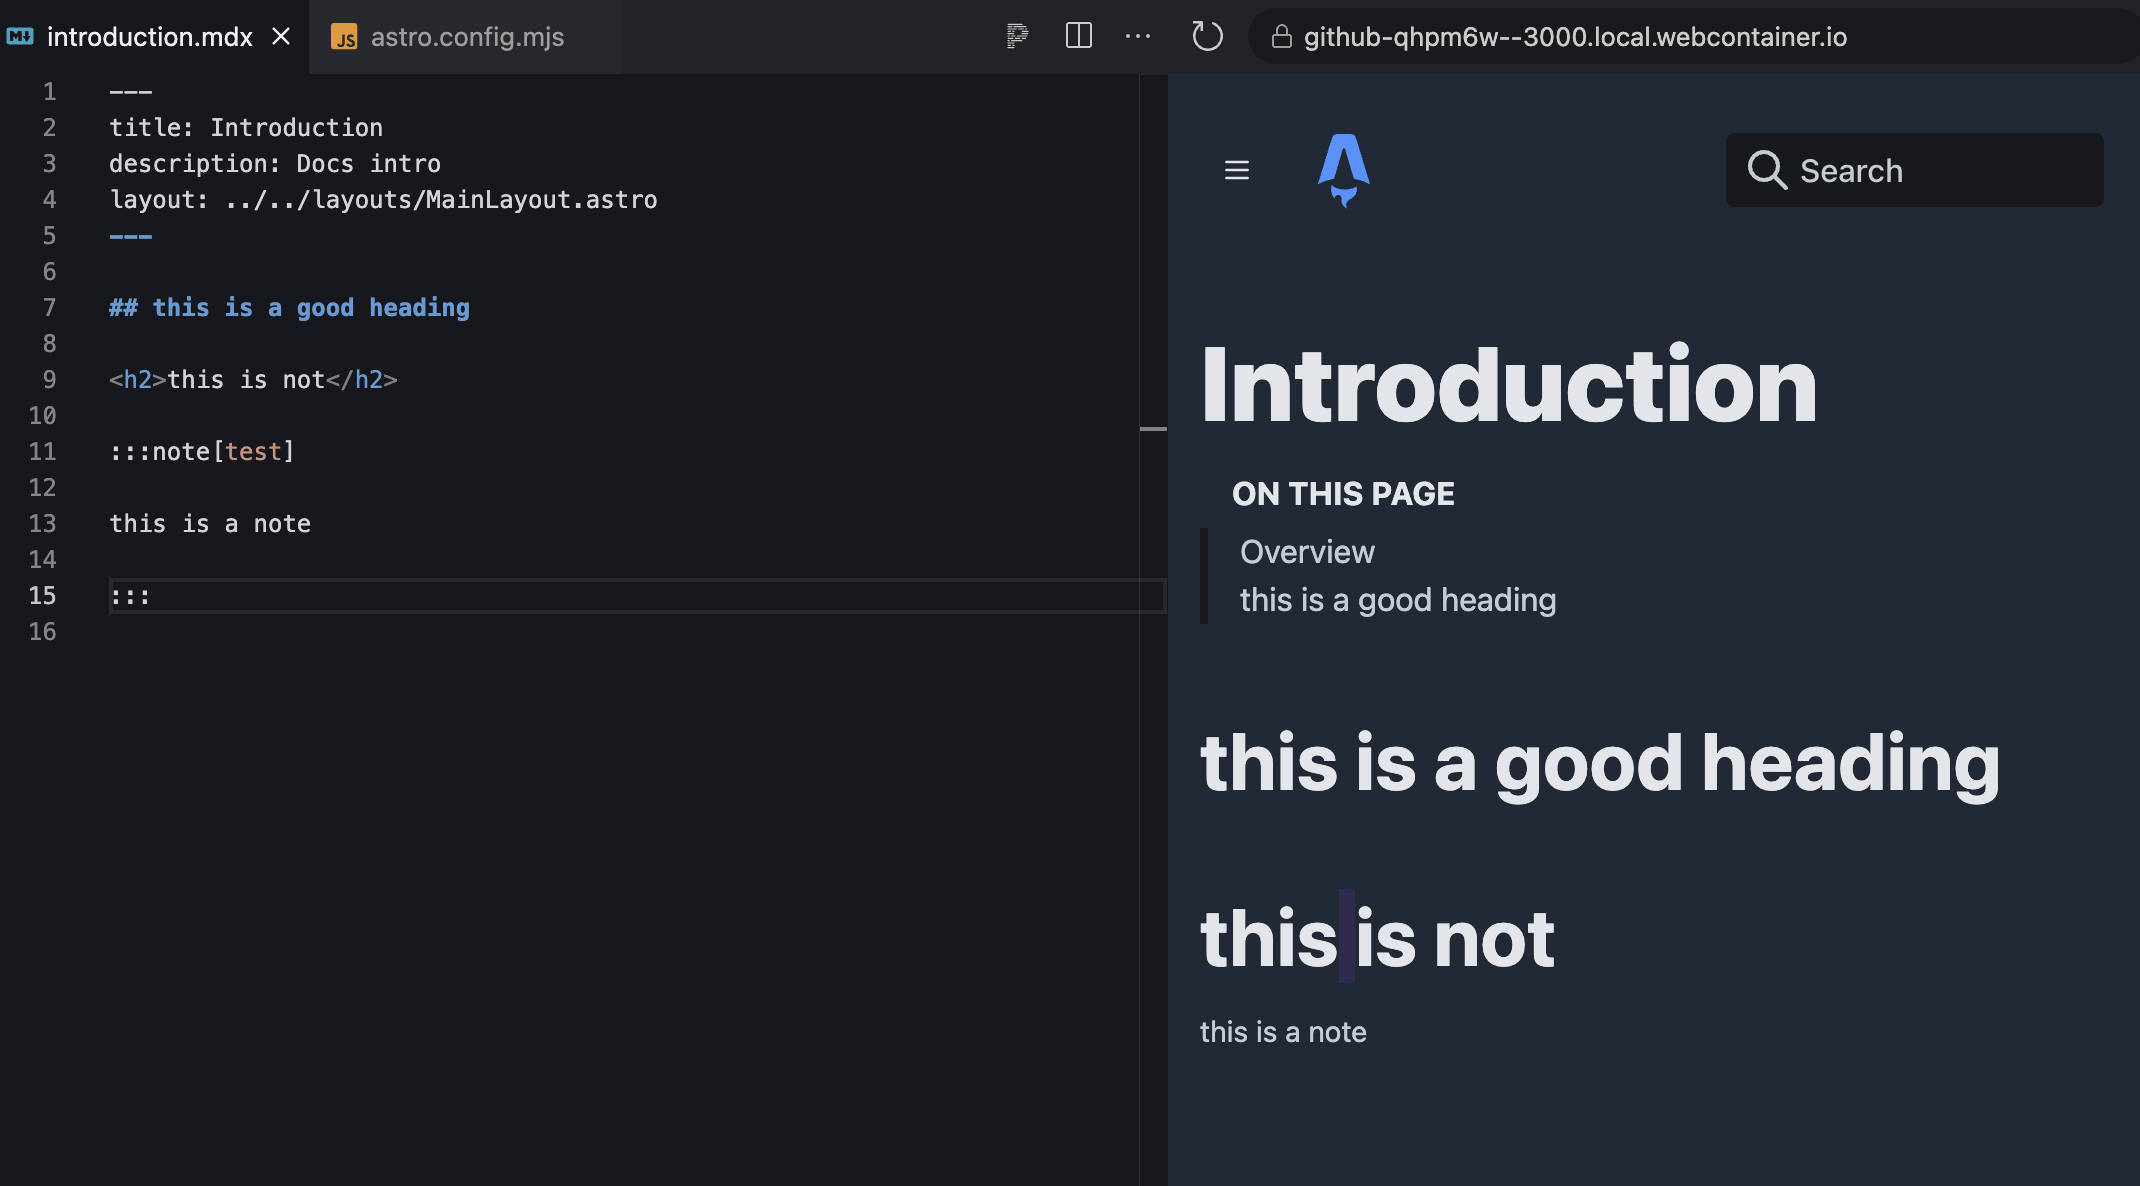Toggle the lock icon in the address bar
Image resolution: width=2140 pixels, height=1186 pixels.
pyautogui.click(x=1280, y=37)
